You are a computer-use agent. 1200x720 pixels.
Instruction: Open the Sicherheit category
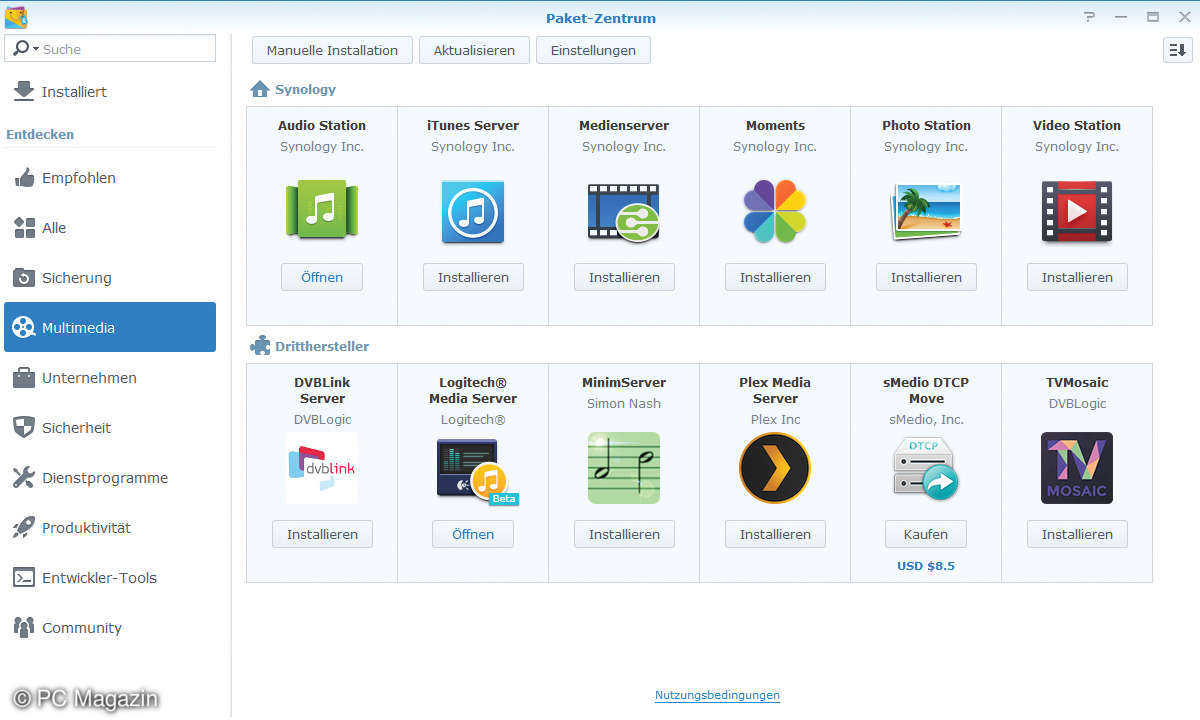coord(110,428)
